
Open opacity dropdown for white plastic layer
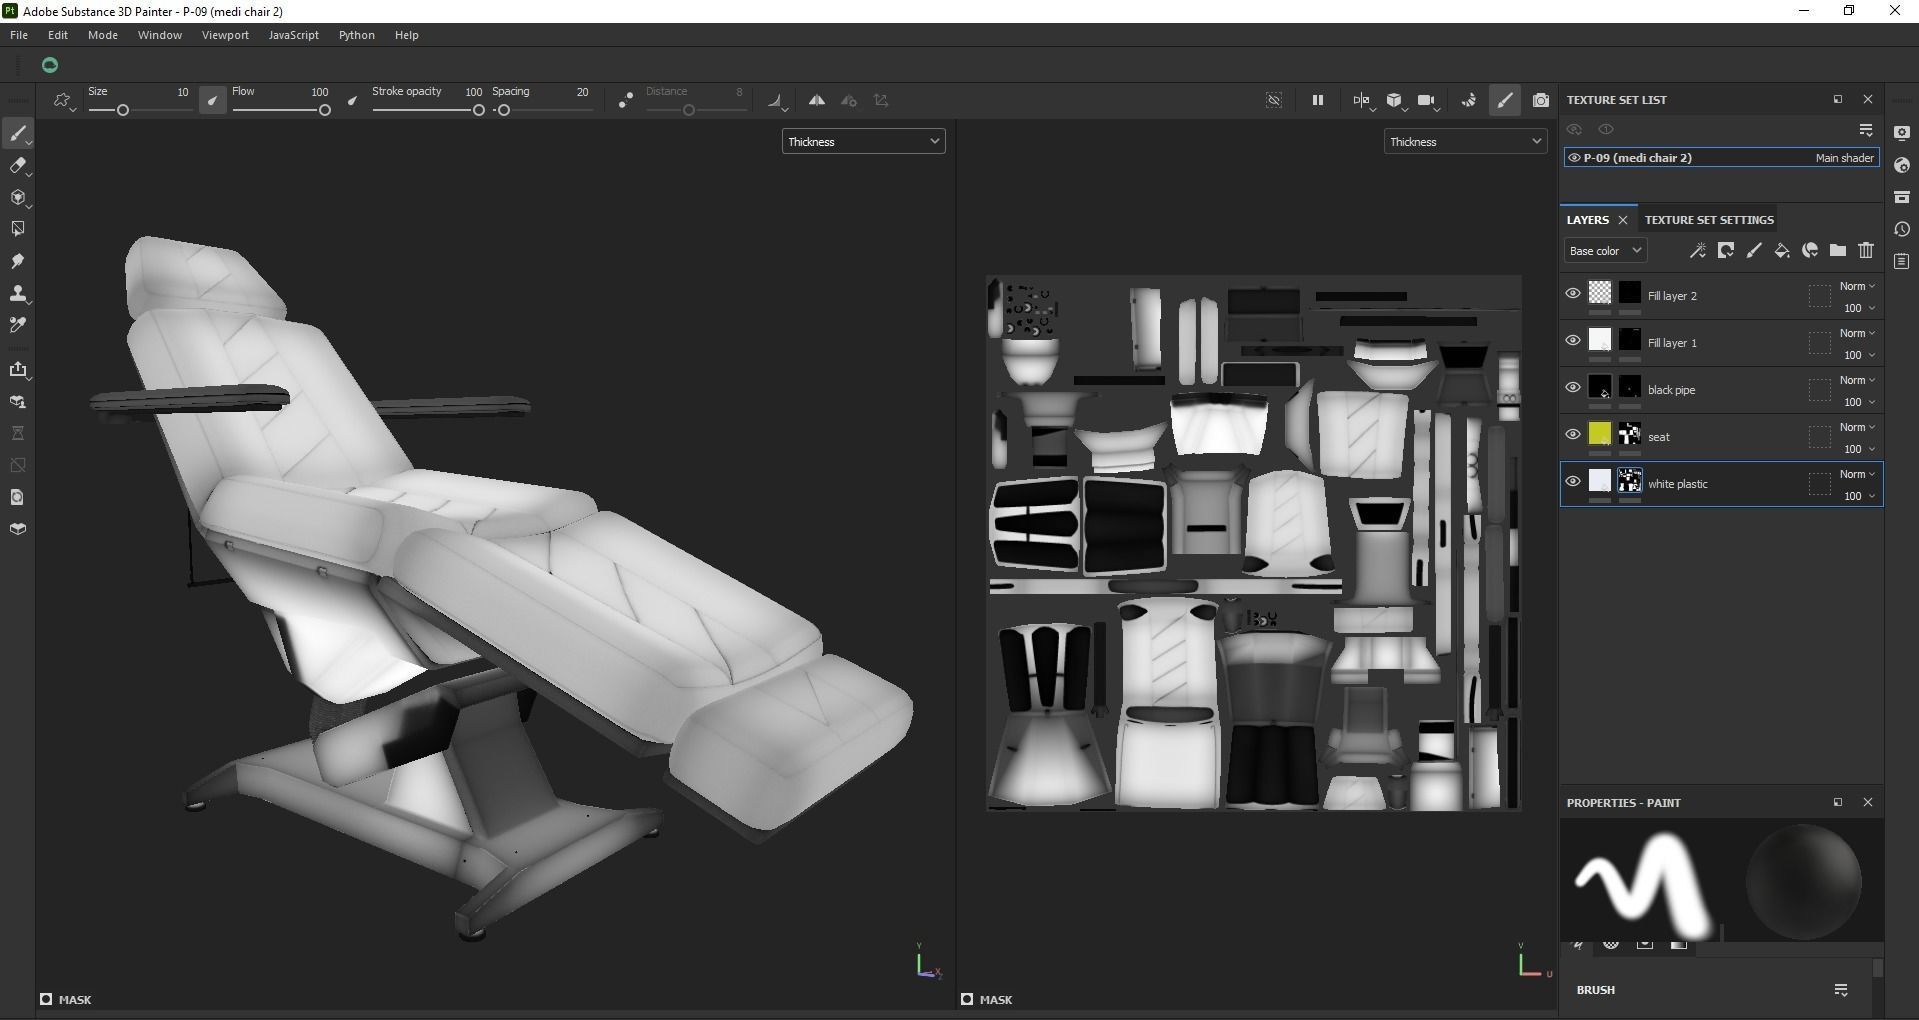coord(1859,496)
